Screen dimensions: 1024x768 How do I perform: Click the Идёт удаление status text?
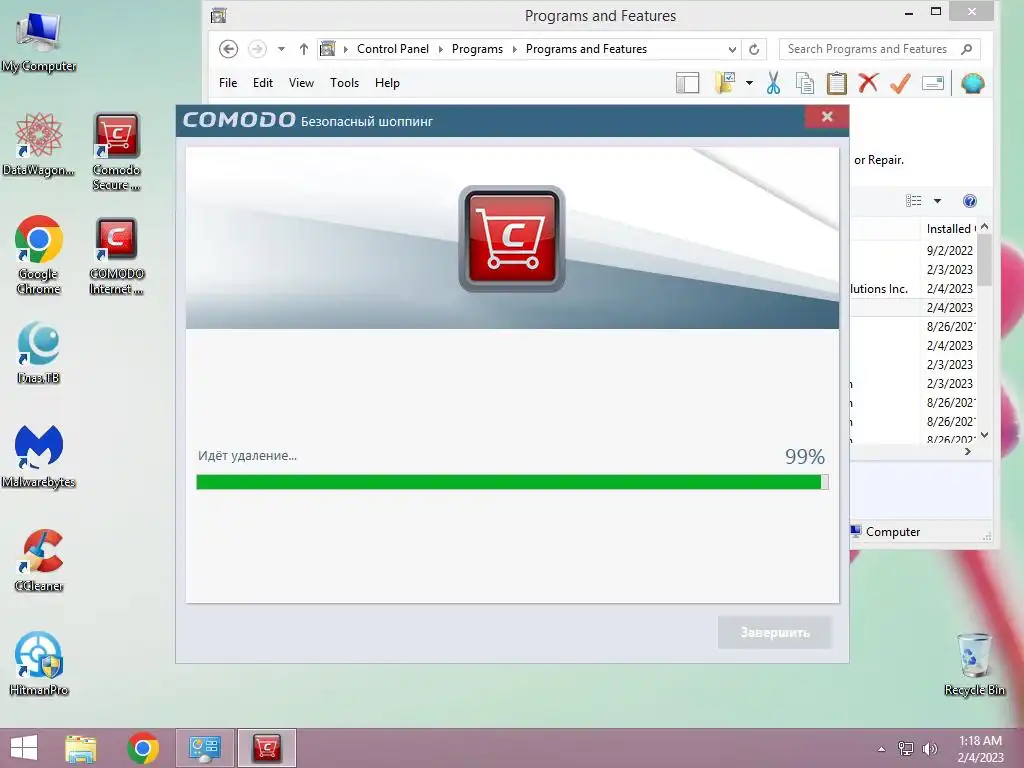click(248, 456)
